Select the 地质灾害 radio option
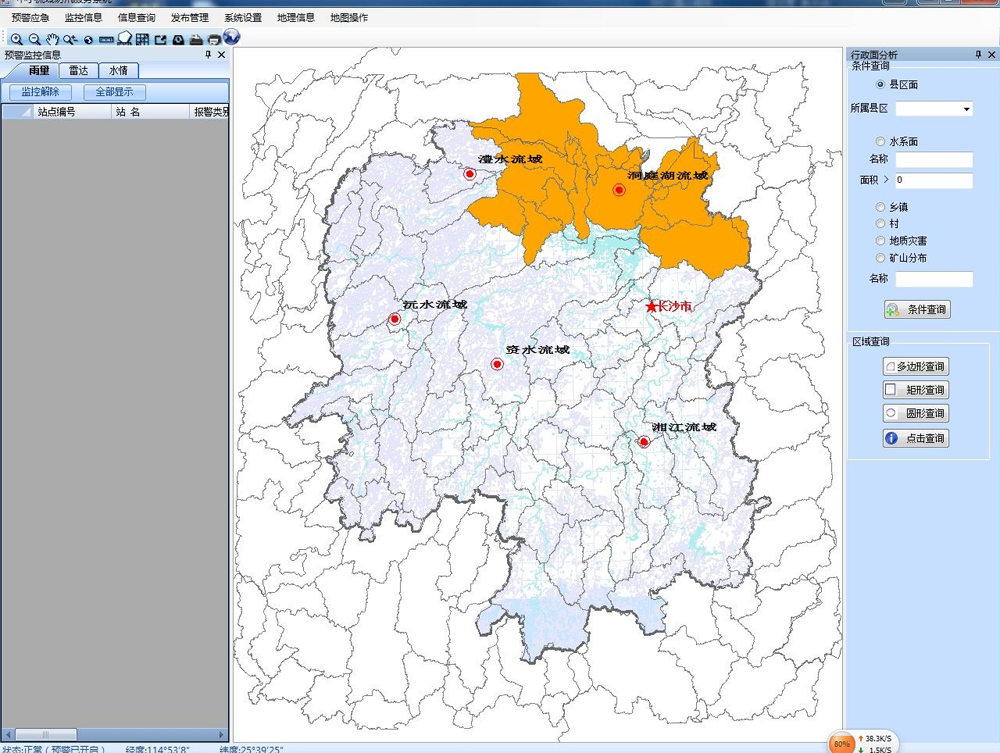 (880, 241)
